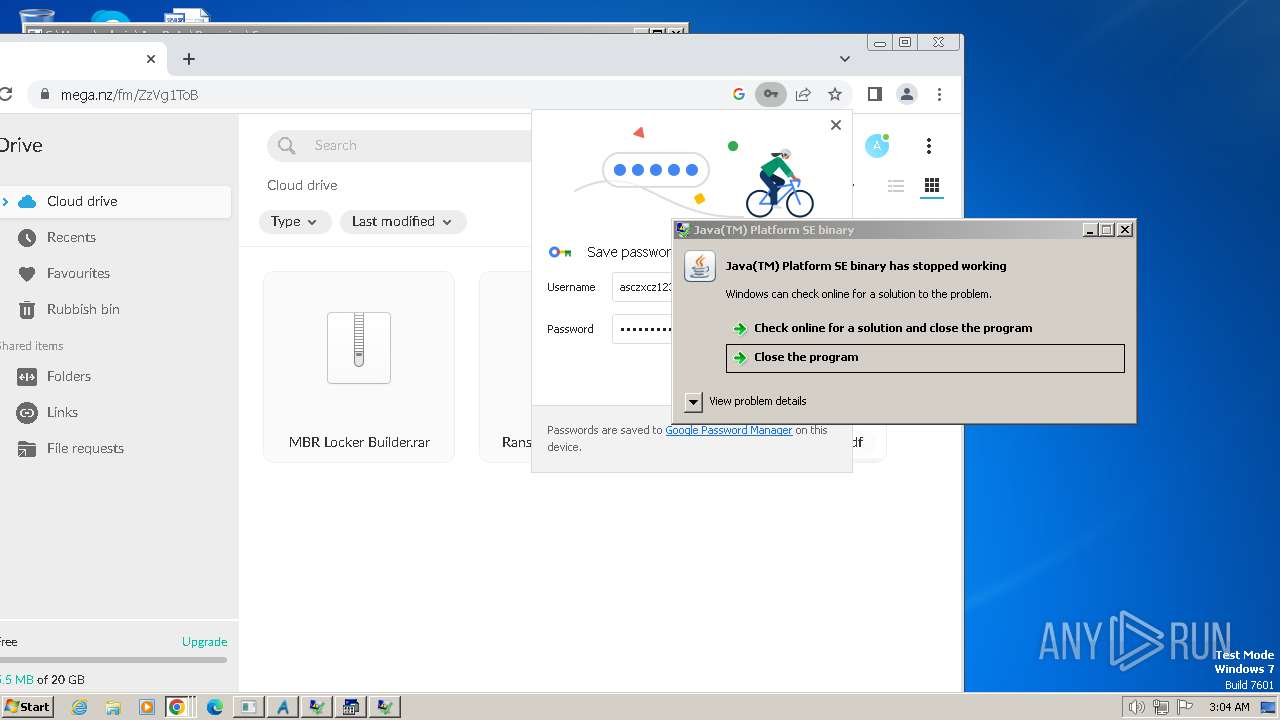Click the taskbar clock showing 3:04 AM
Screen dimensions: 1280x720
pos(1229,707)
